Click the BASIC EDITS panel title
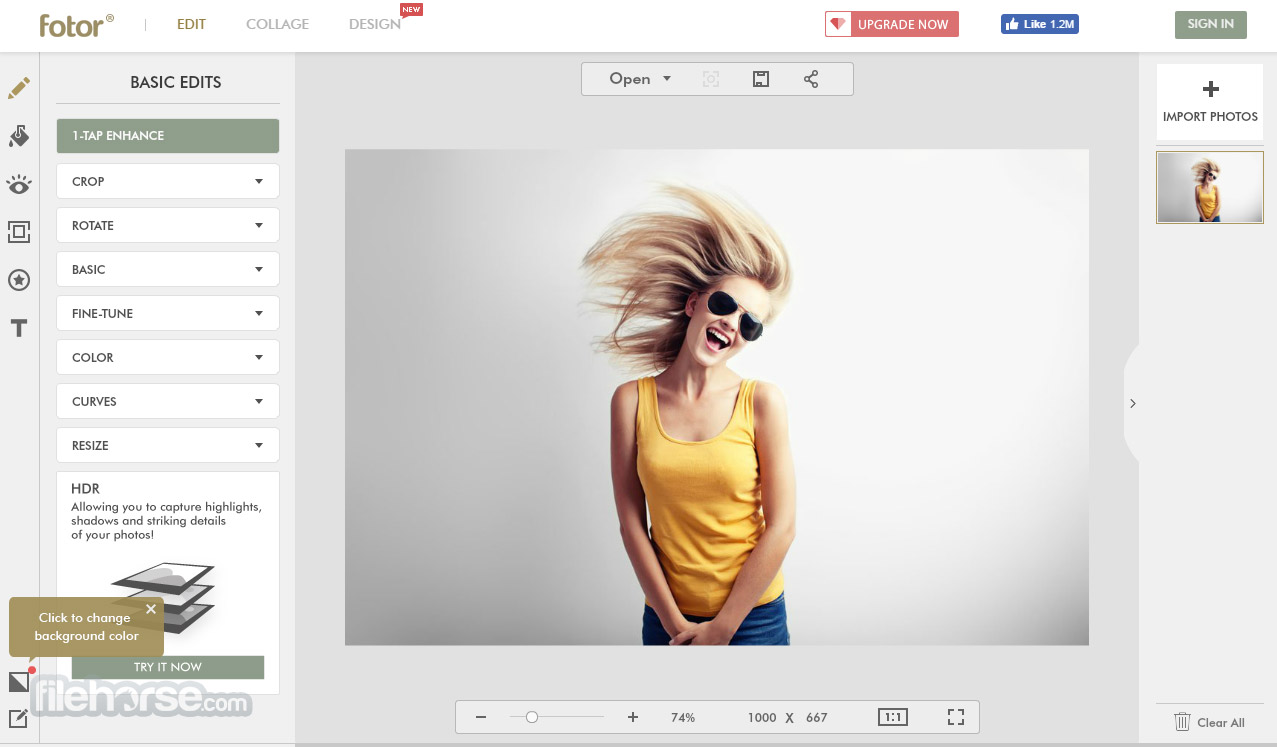The height and width of the screenshot is (747, 1277). click(x=176, y=82)
